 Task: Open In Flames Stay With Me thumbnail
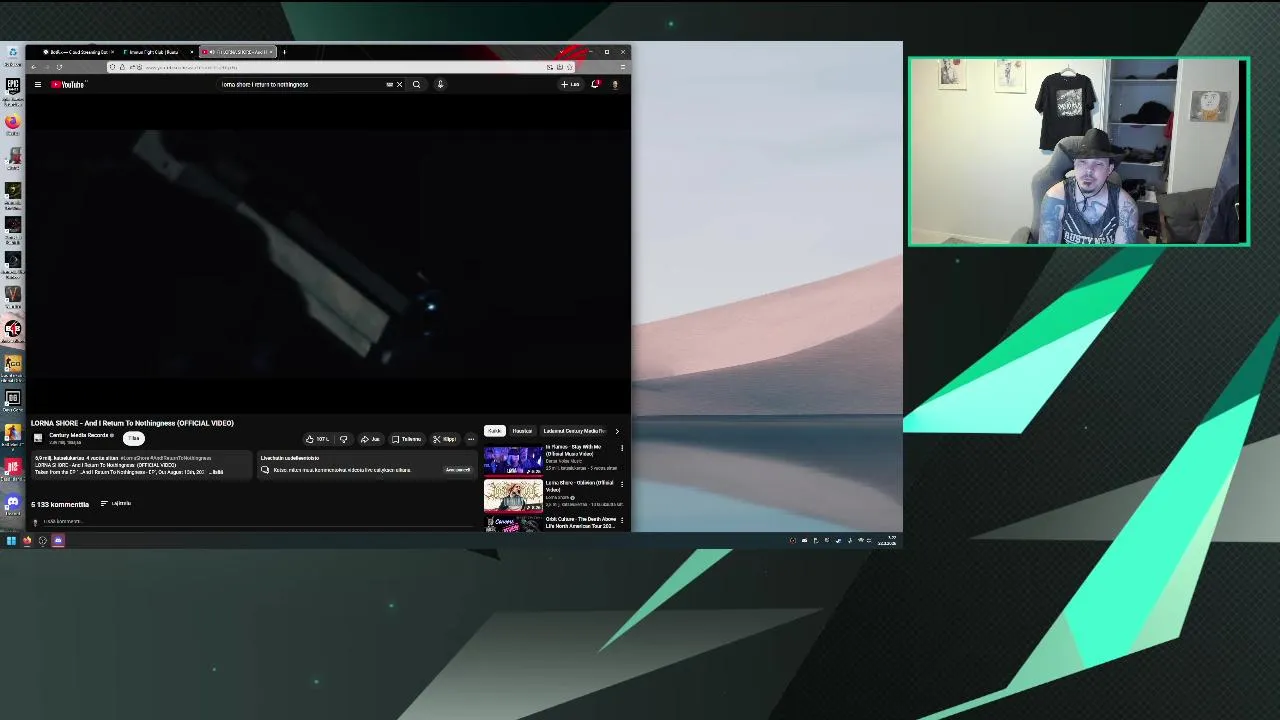pos(513,461)
